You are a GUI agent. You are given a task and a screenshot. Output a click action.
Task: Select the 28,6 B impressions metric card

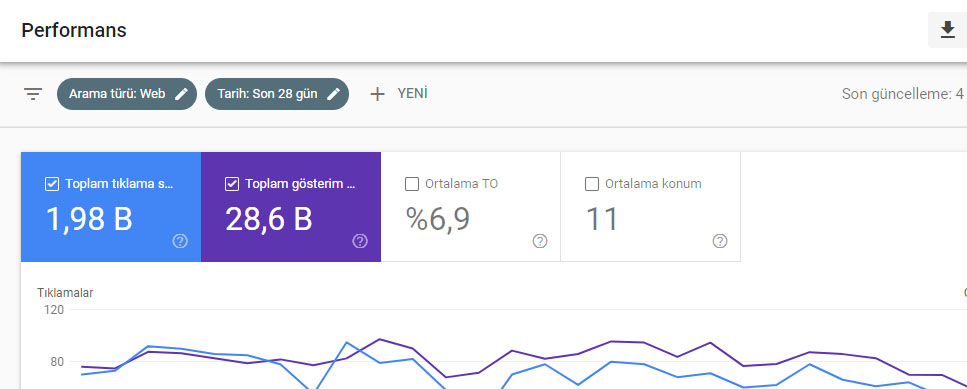pos(291,207)
